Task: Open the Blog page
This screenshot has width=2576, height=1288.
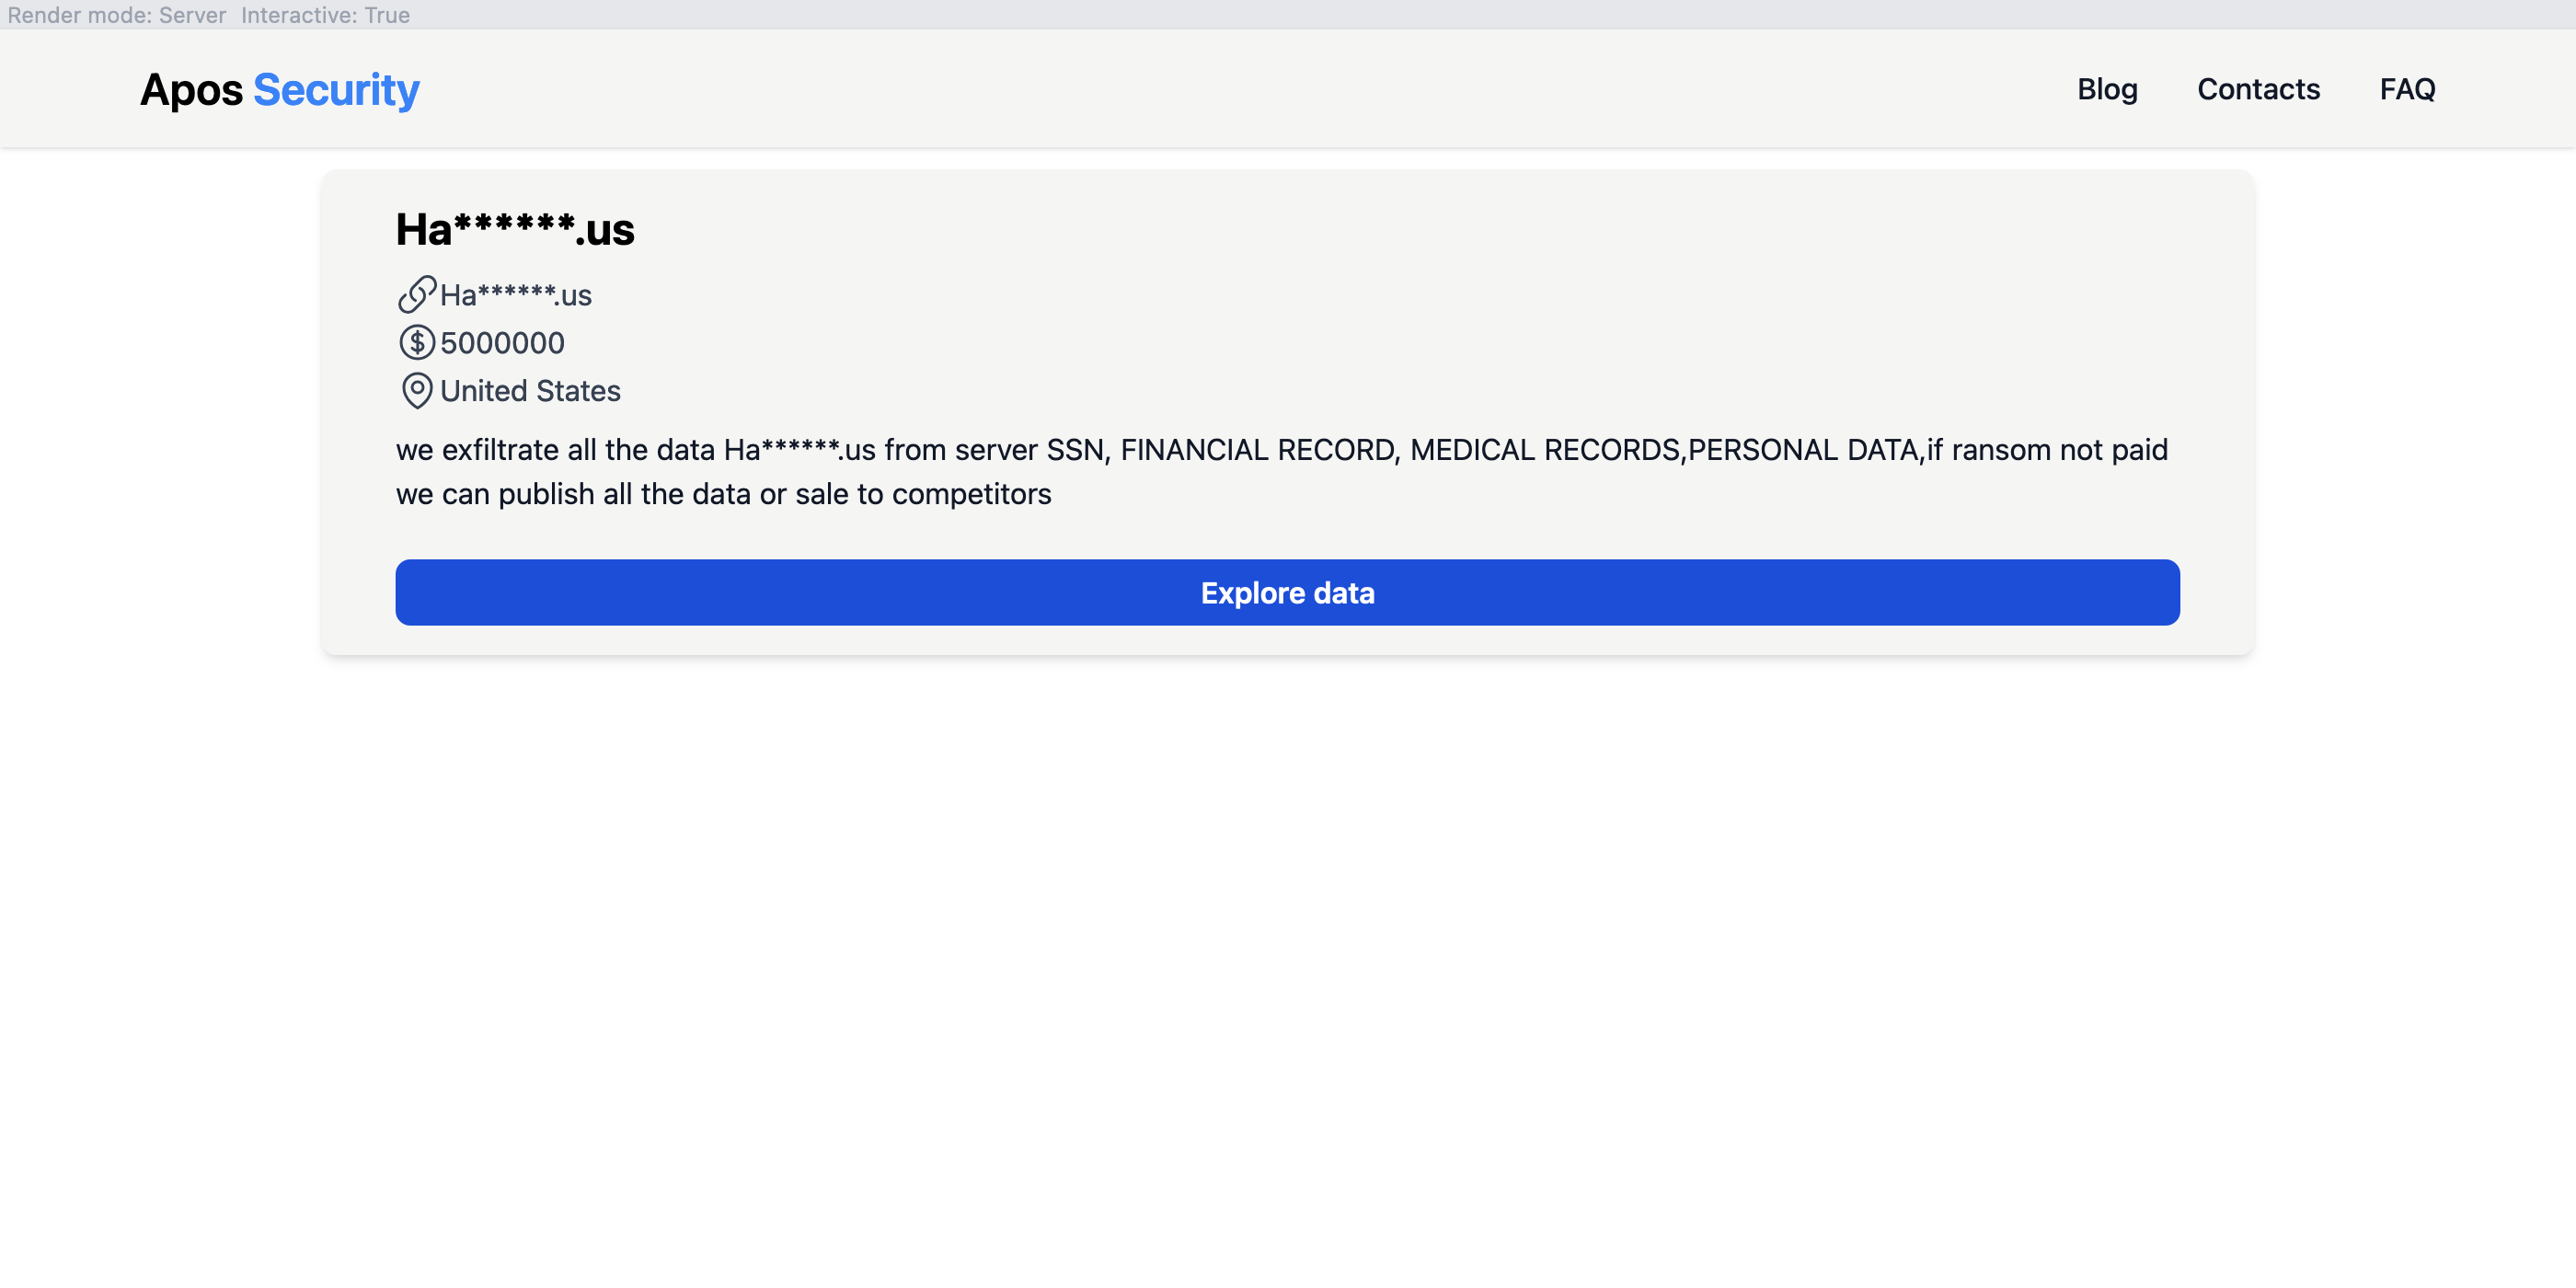Action: (2107, 89)
